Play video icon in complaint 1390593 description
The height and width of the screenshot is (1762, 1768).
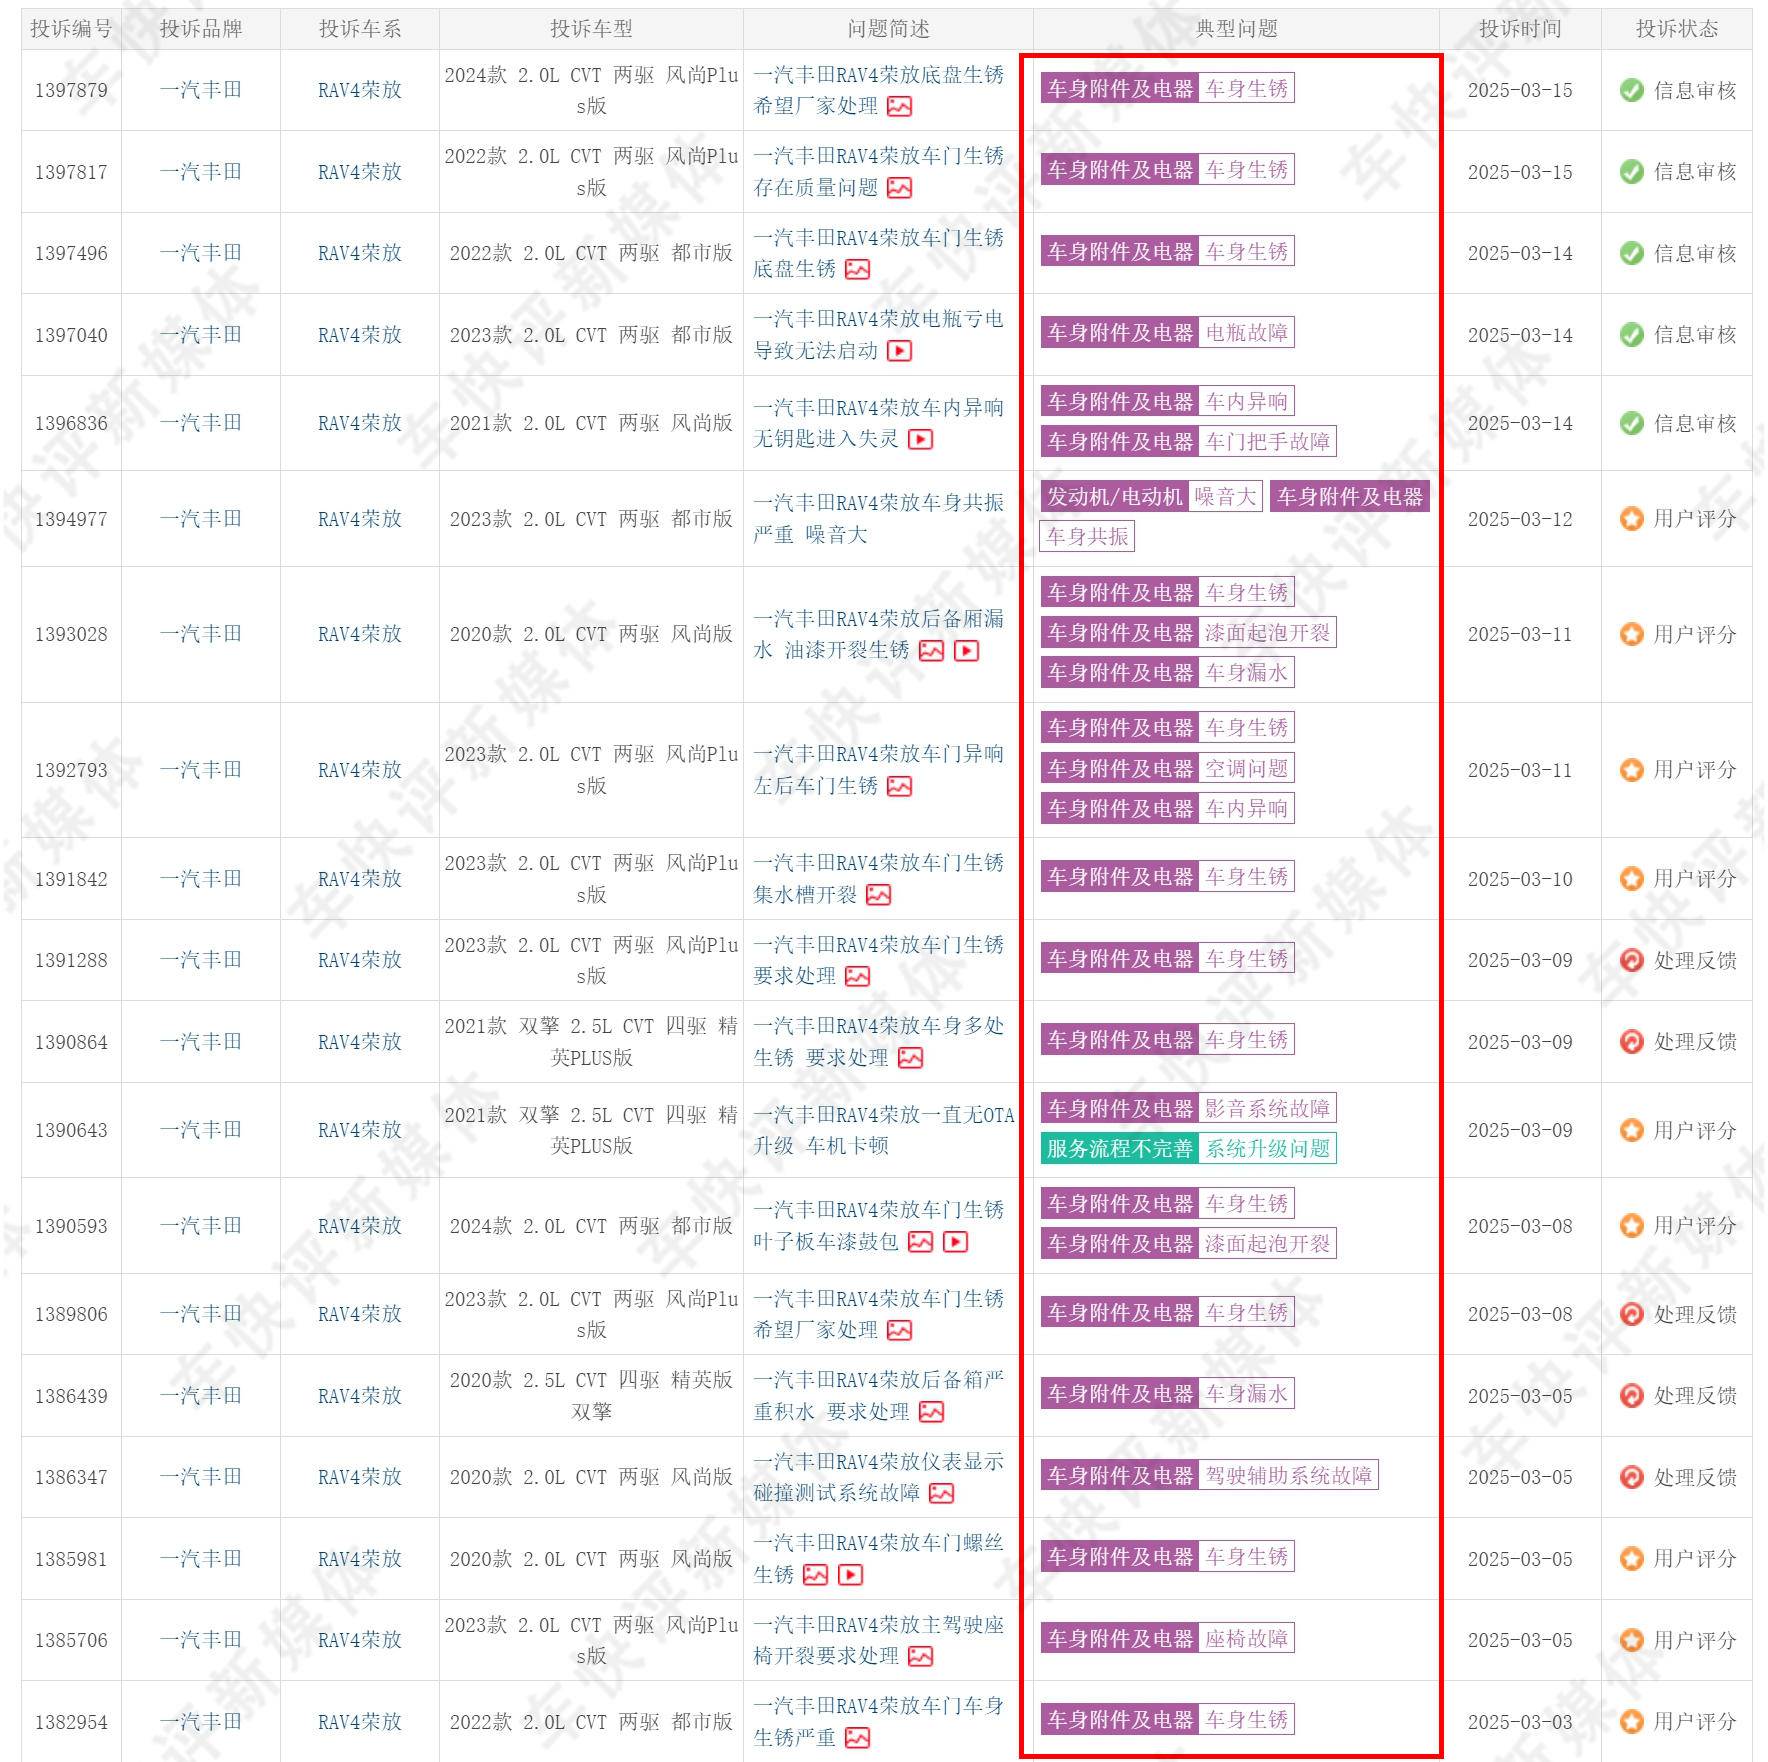pos(956,1242)
